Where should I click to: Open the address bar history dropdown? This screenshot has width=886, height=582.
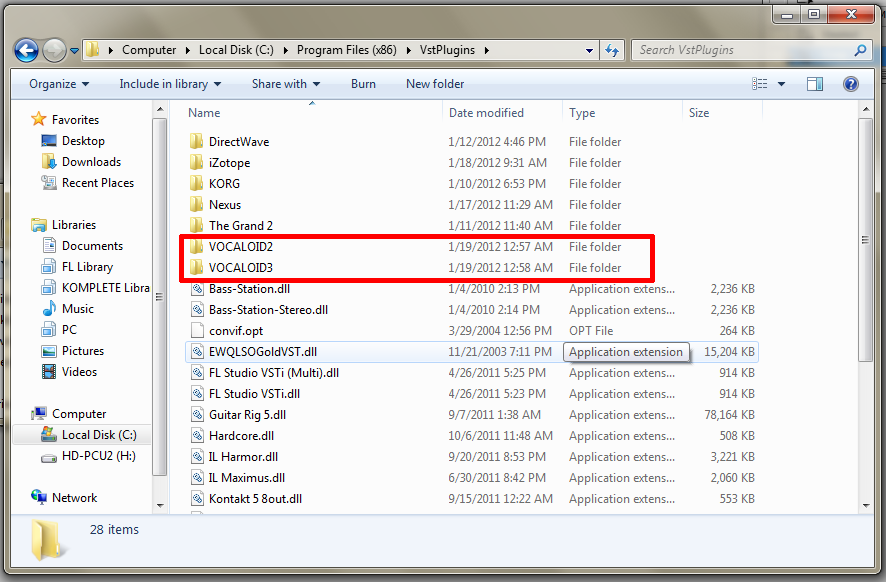(589, 51)
